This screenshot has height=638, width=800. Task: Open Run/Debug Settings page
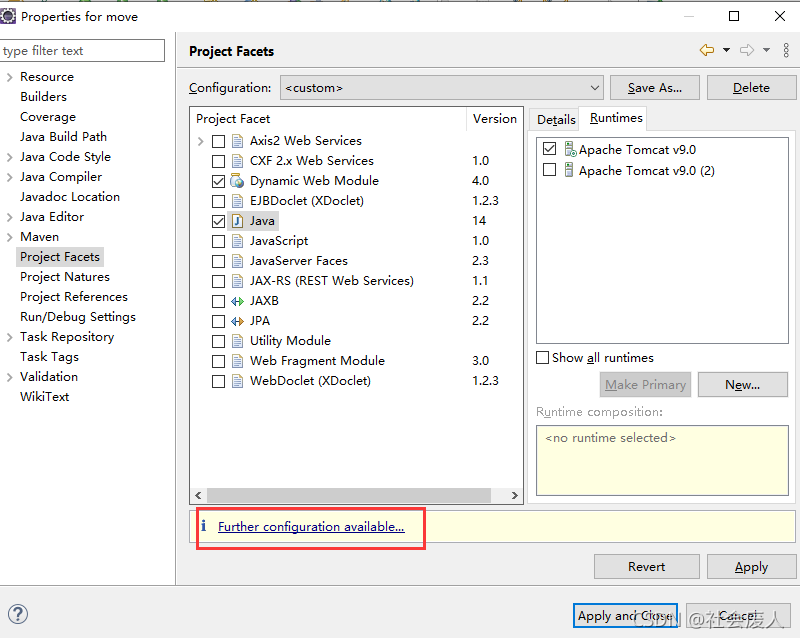[78, 316]
